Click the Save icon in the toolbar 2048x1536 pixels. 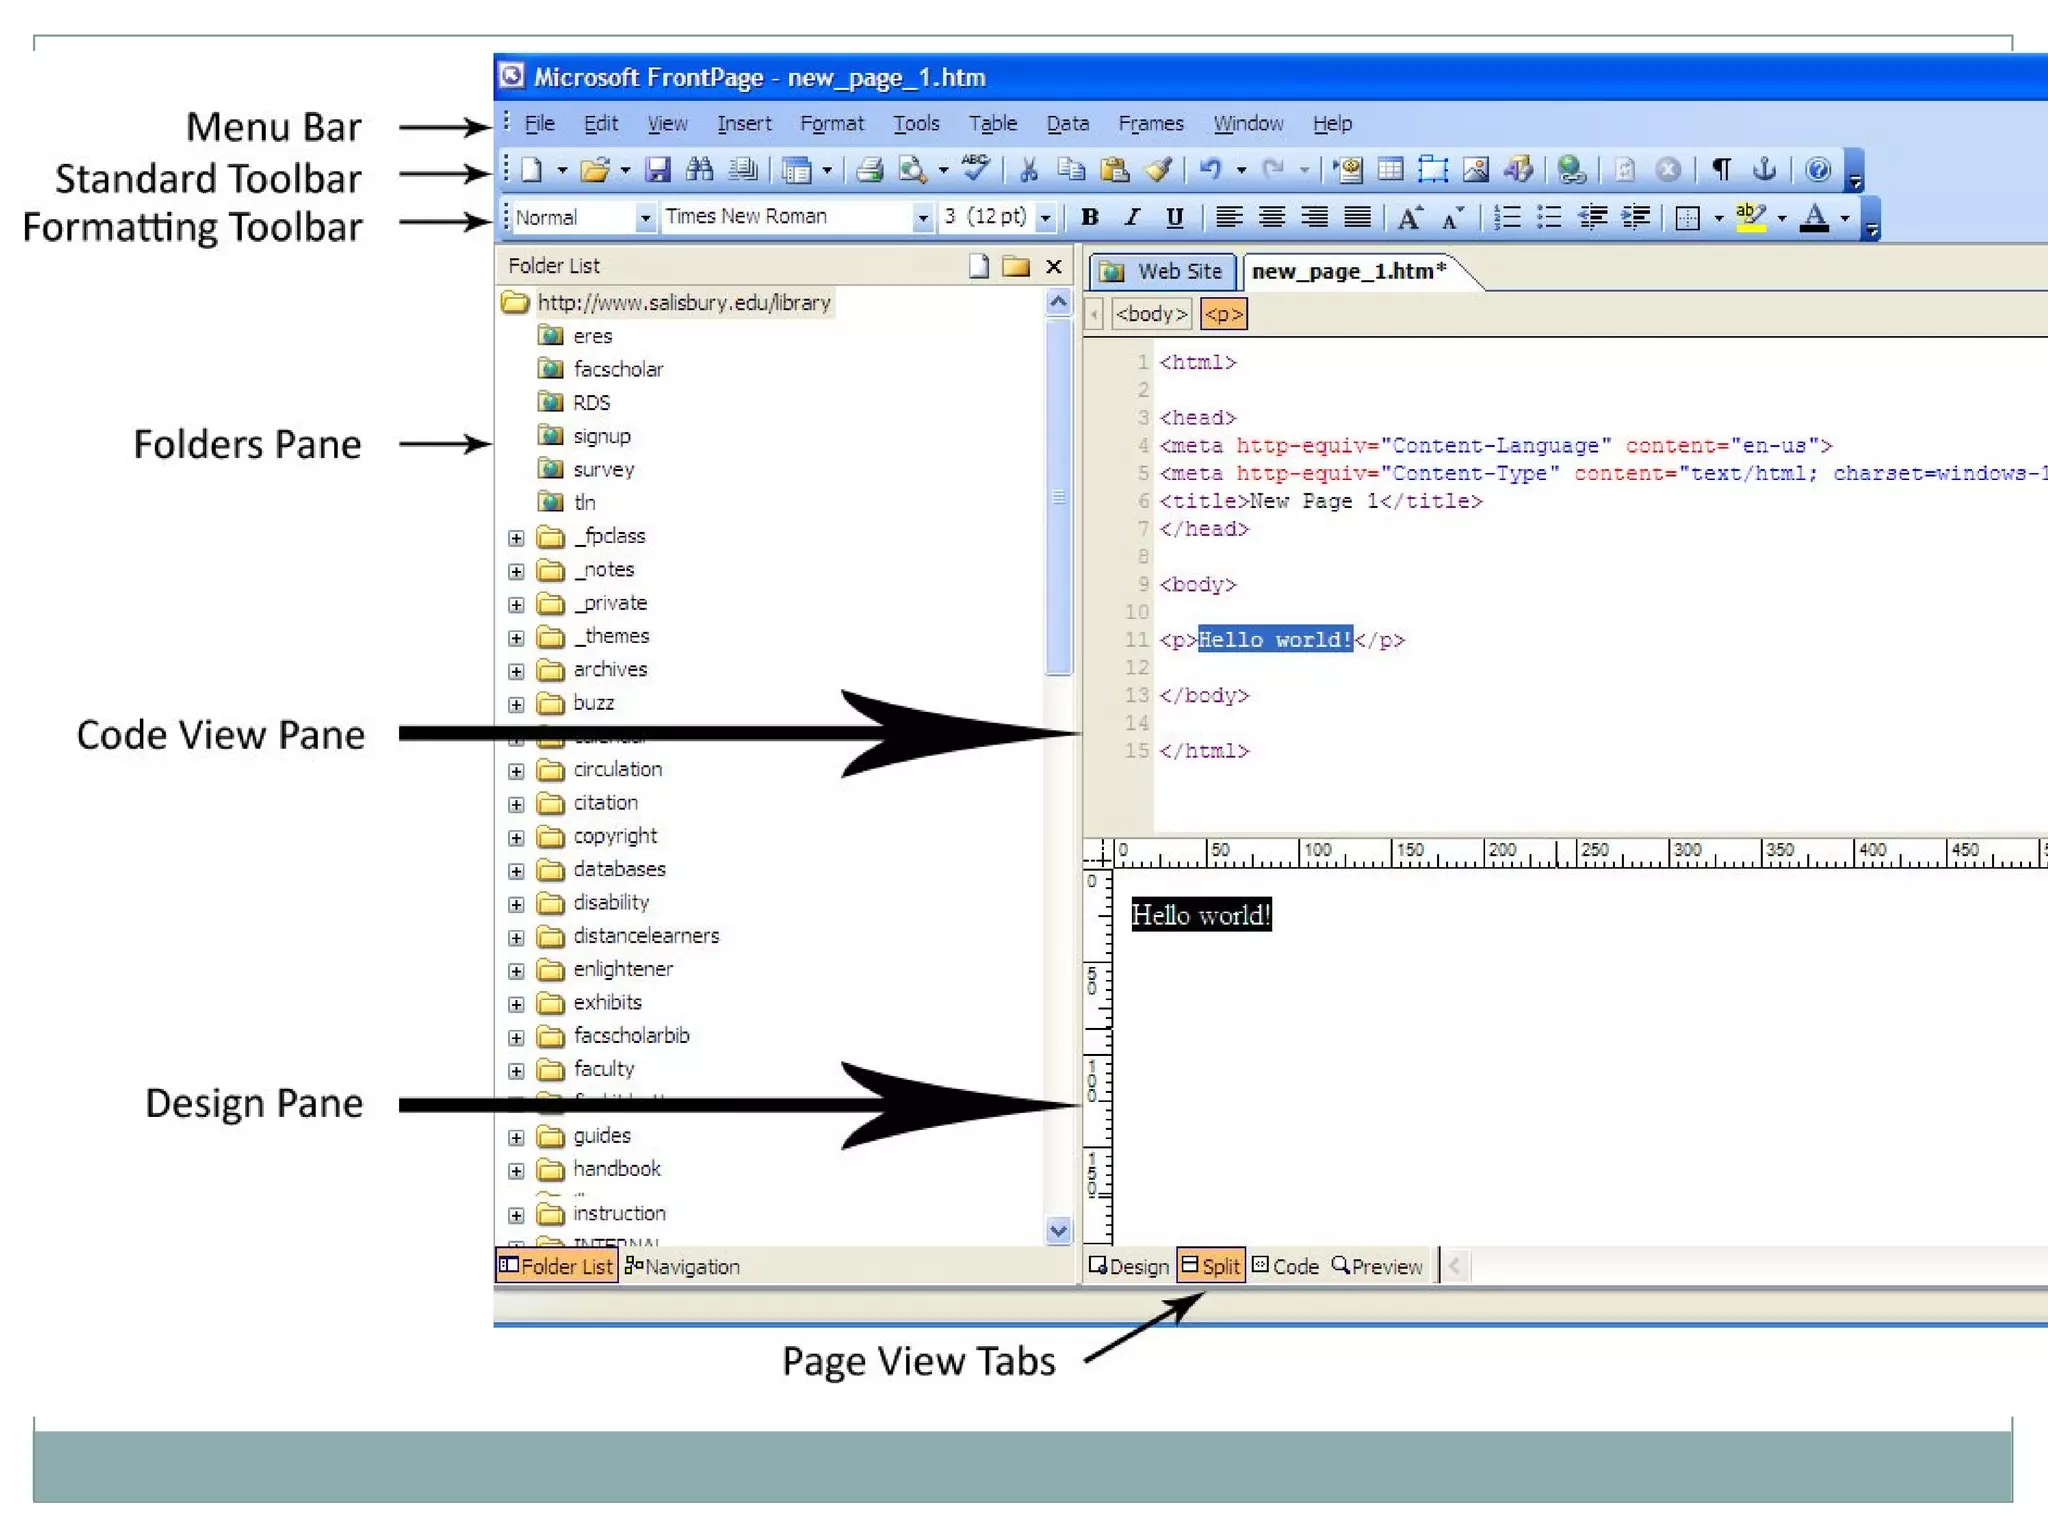[657, 170]
